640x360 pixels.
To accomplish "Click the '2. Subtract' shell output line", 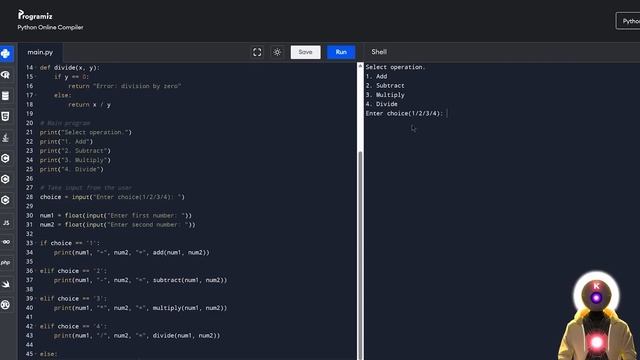I will point(385,86).
